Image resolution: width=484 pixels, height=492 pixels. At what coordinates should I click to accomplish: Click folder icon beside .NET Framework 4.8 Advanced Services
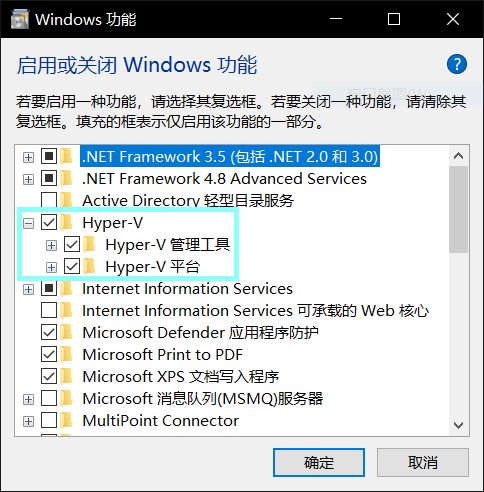pos(67,178)
